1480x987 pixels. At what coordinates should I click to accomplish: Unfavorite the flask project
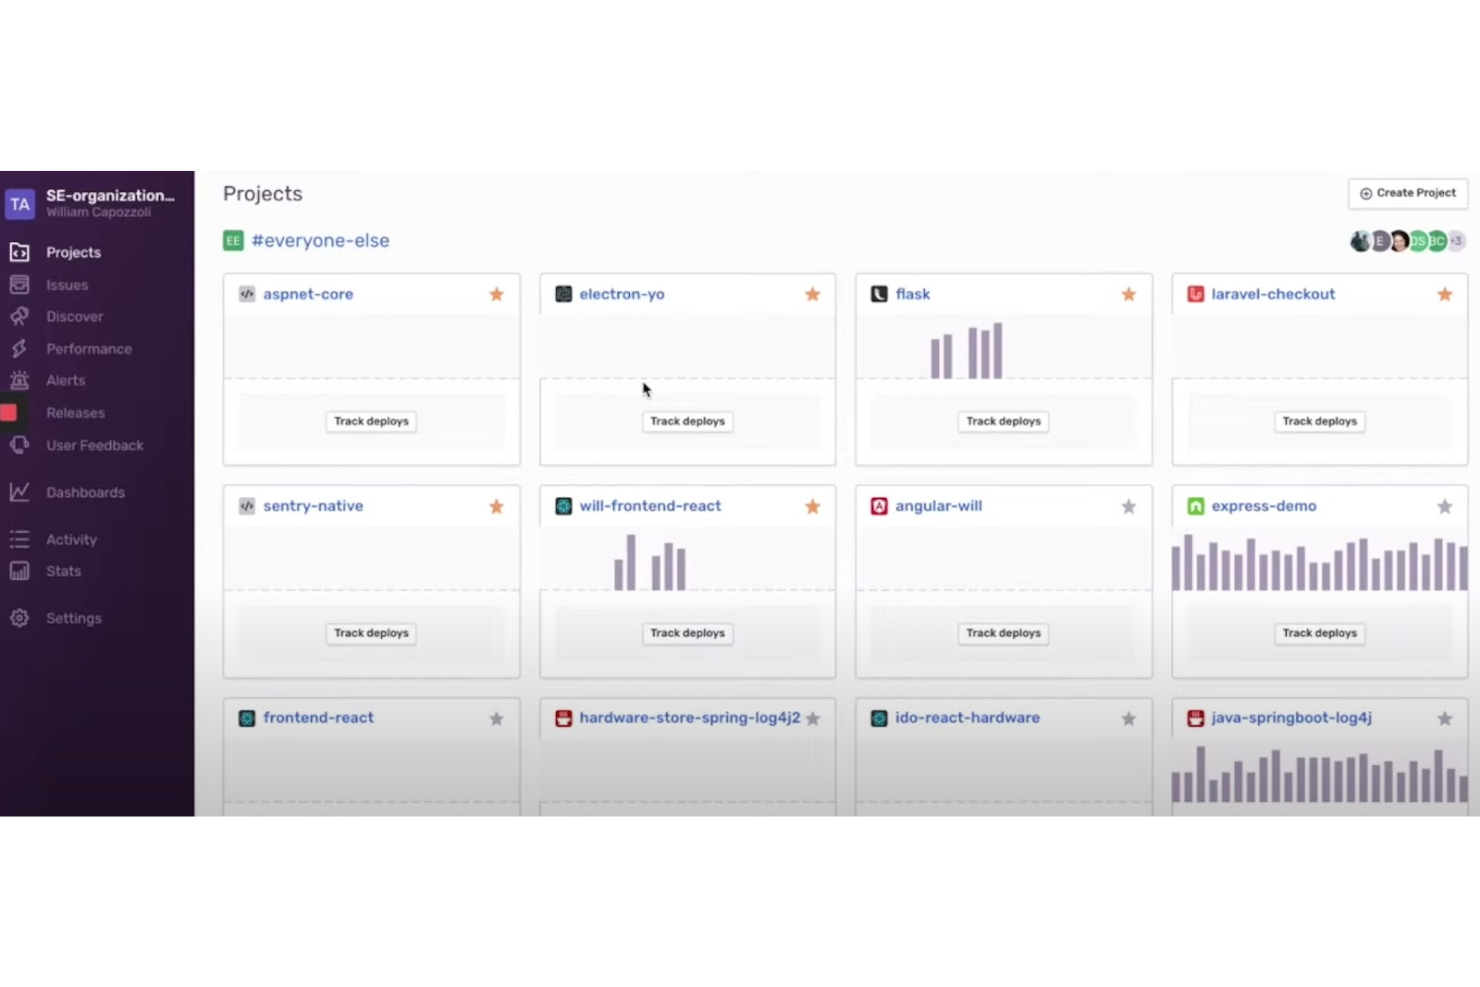1128,294
